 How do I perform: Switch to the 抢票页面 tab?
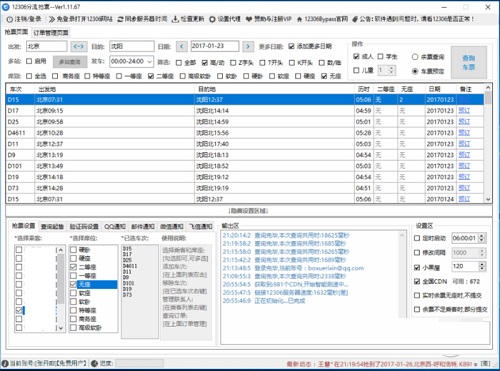tap(16, 32)
